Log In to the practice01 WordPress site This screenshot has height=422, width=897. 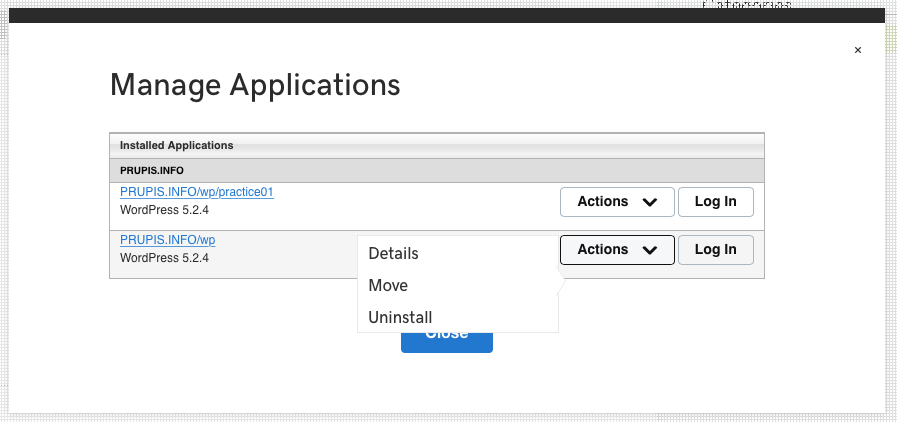click(x=715, y=202)
